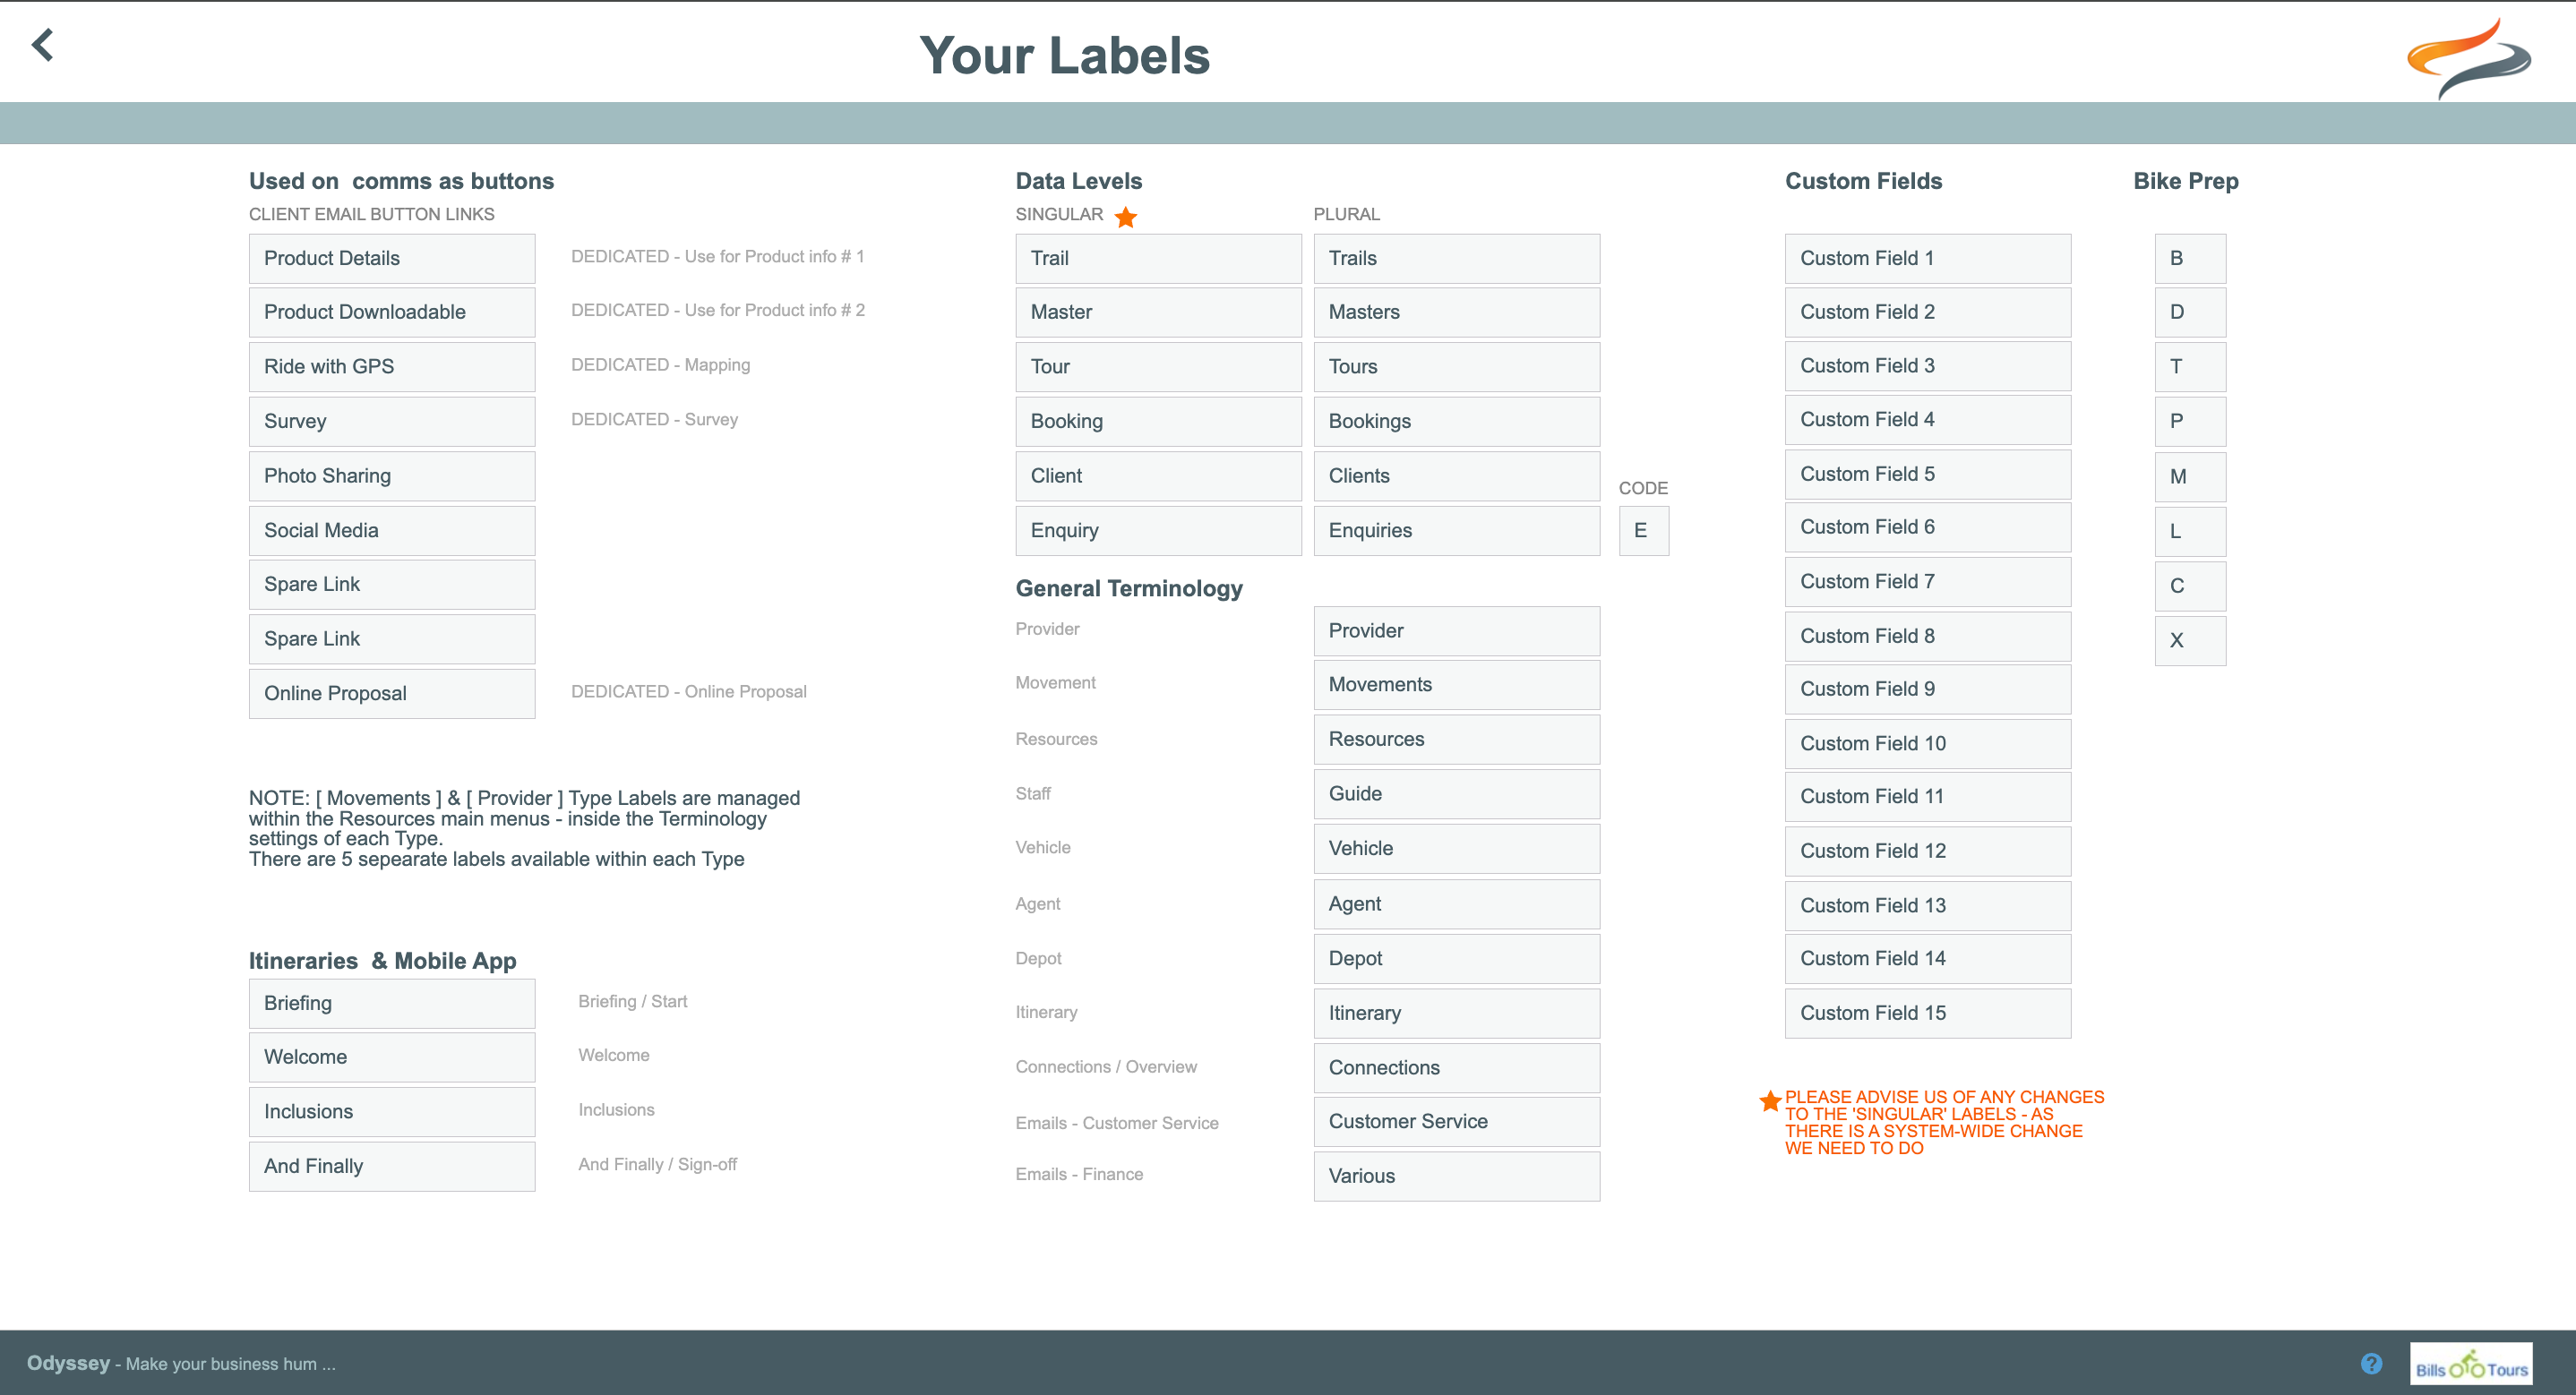This screenshot has height=1395, width=2576.
Task: Edit the Customer Service email label field
Action: [1456, 1122]
